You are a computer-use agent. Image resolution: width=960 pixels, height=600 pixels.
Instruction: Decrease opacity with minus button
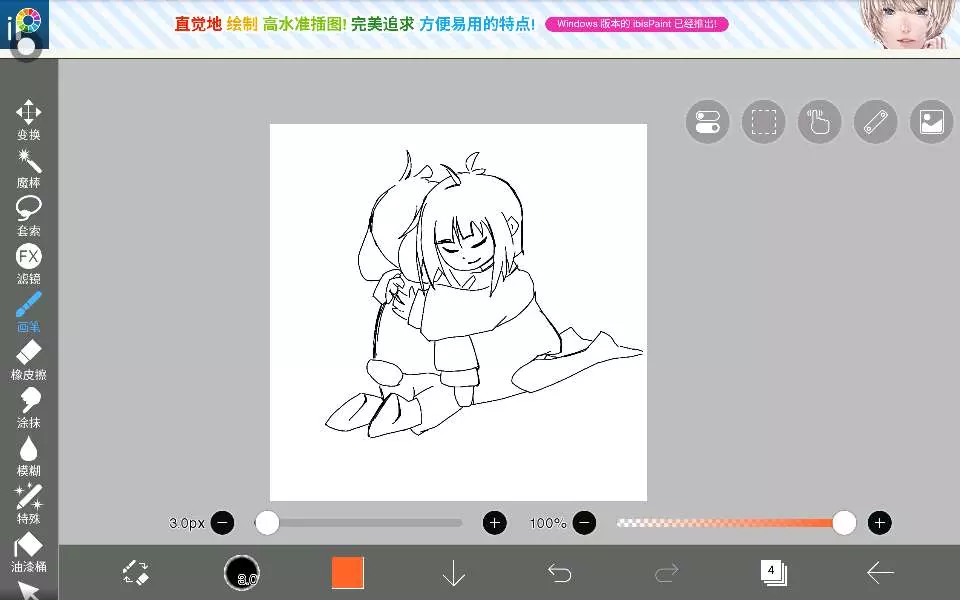pyautogui.click(x=584, y=523)
